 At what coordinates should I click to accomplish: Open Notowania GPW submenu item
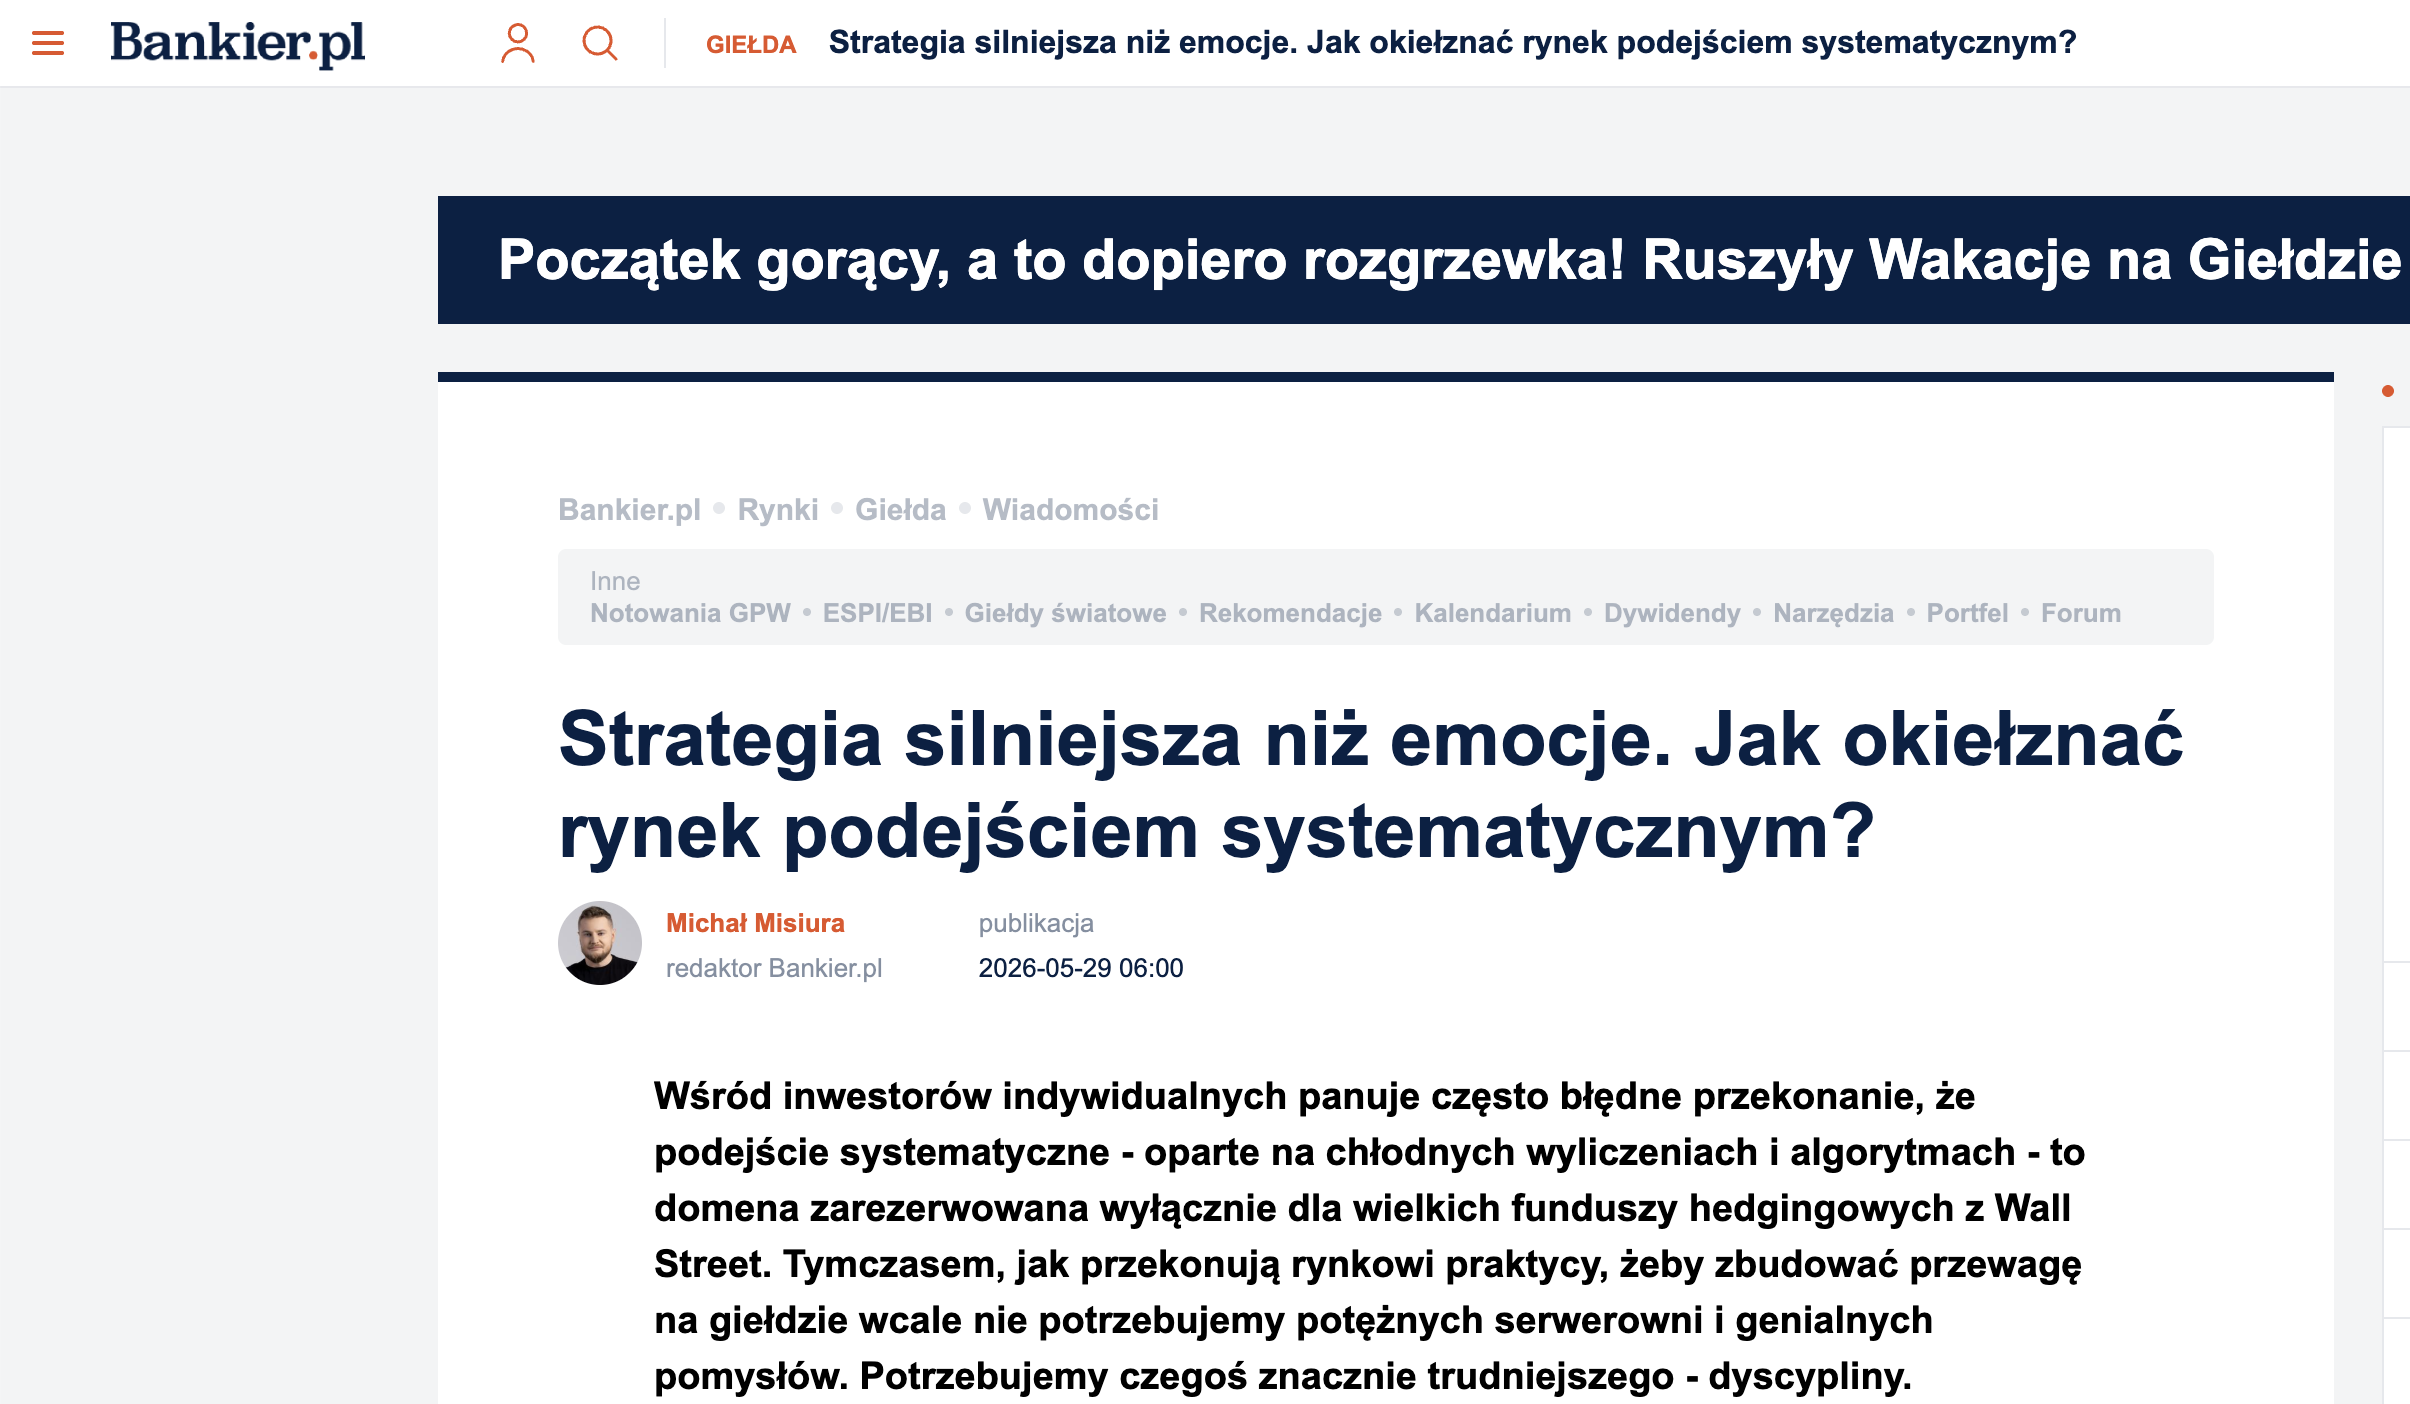point(690,613)
